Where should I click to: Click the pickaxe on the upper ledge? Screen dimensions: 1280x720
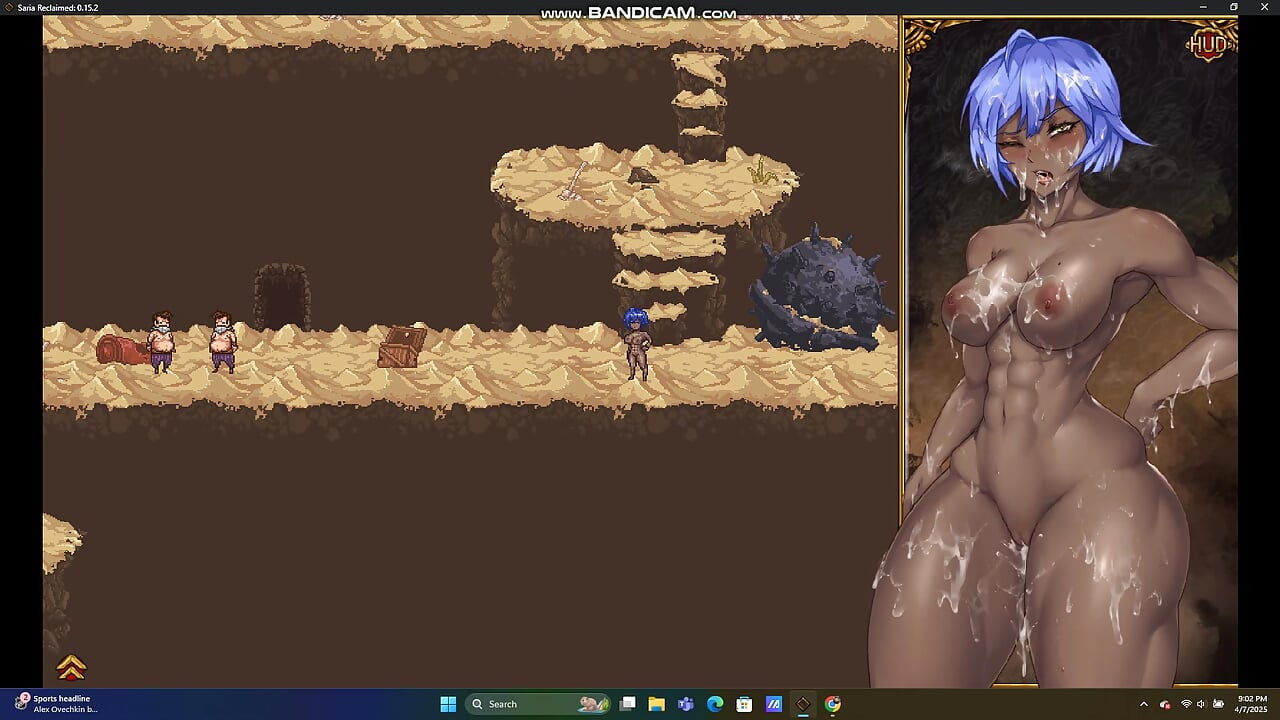pyautogui.click(x=574, y=181)
